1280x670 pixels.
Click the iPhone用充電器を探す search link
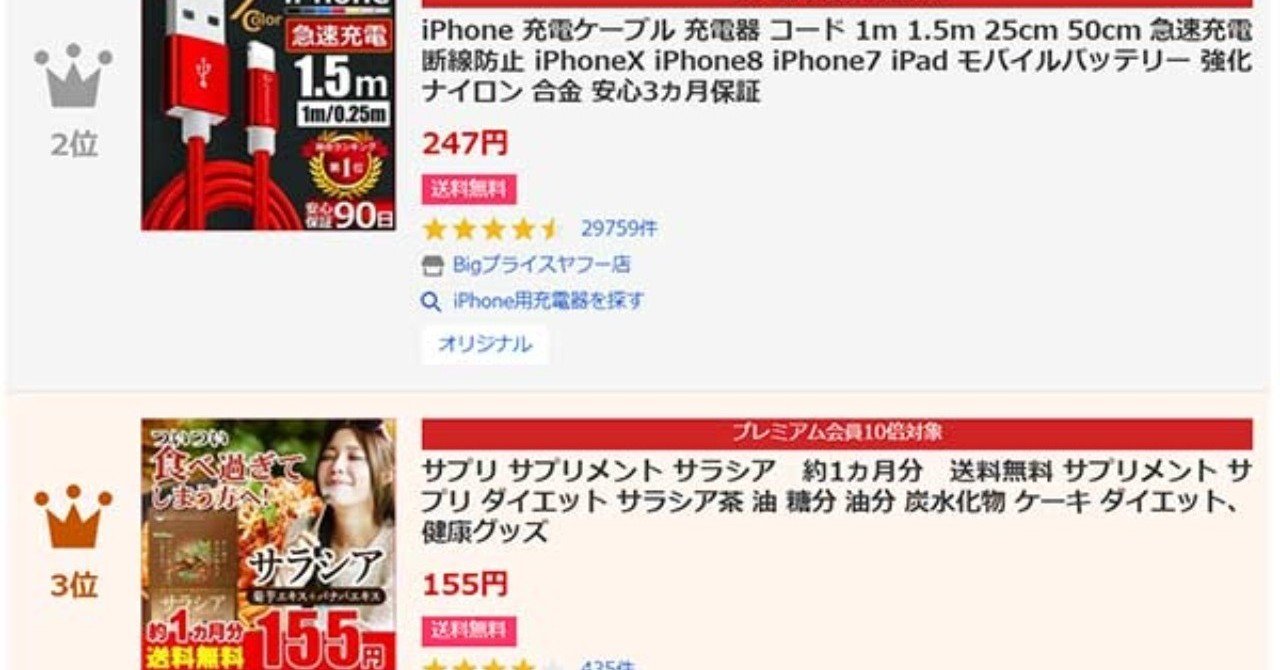(548, 301)
